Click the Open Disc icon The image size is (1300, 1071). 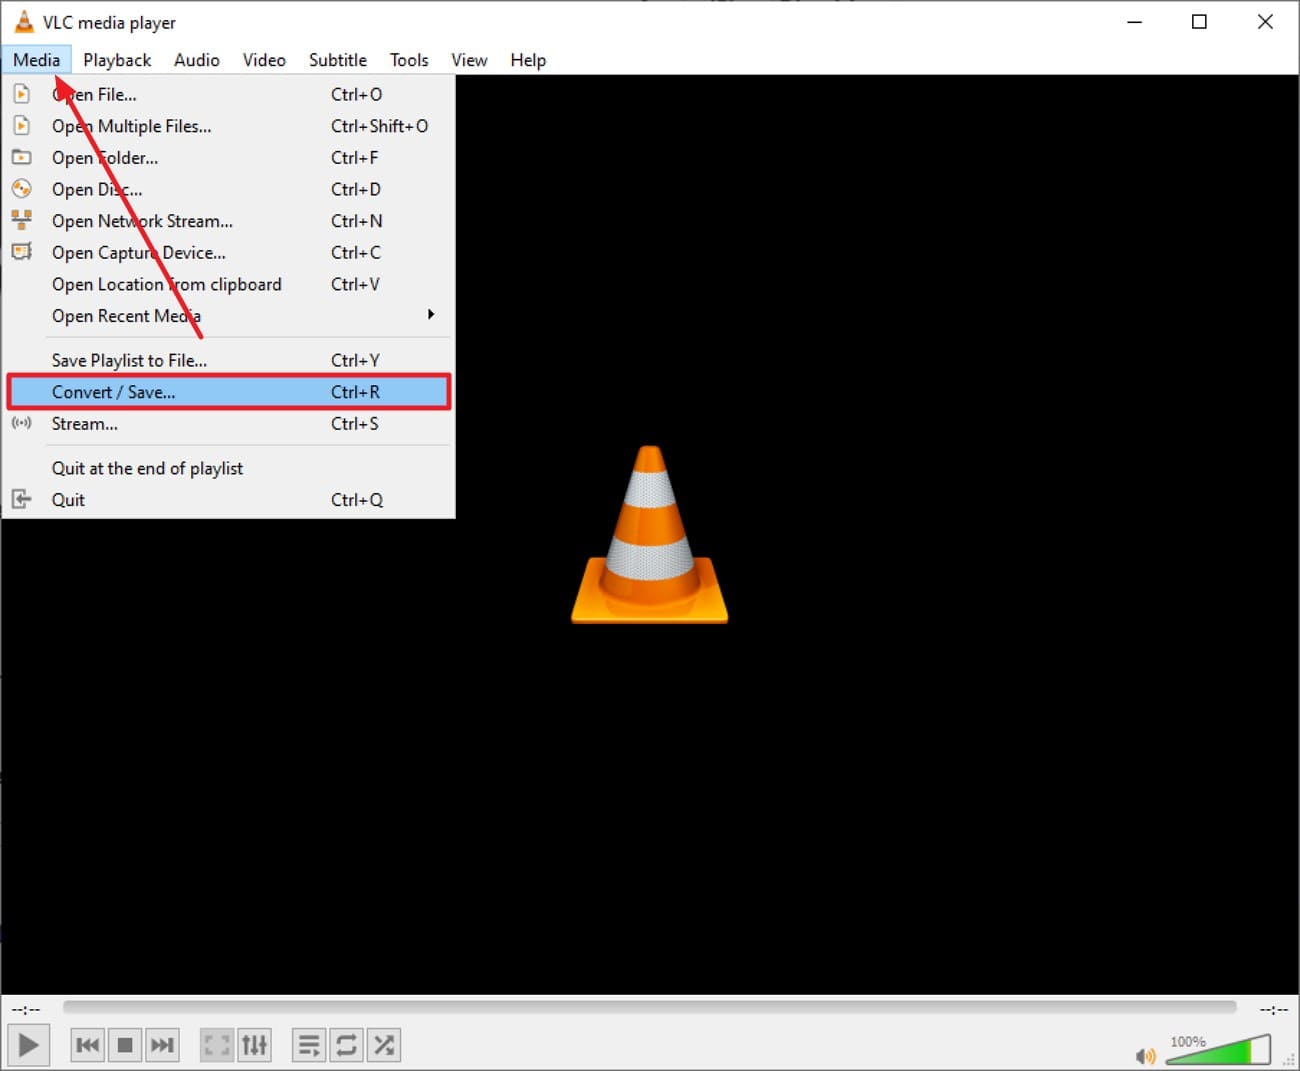coord(21,189)
